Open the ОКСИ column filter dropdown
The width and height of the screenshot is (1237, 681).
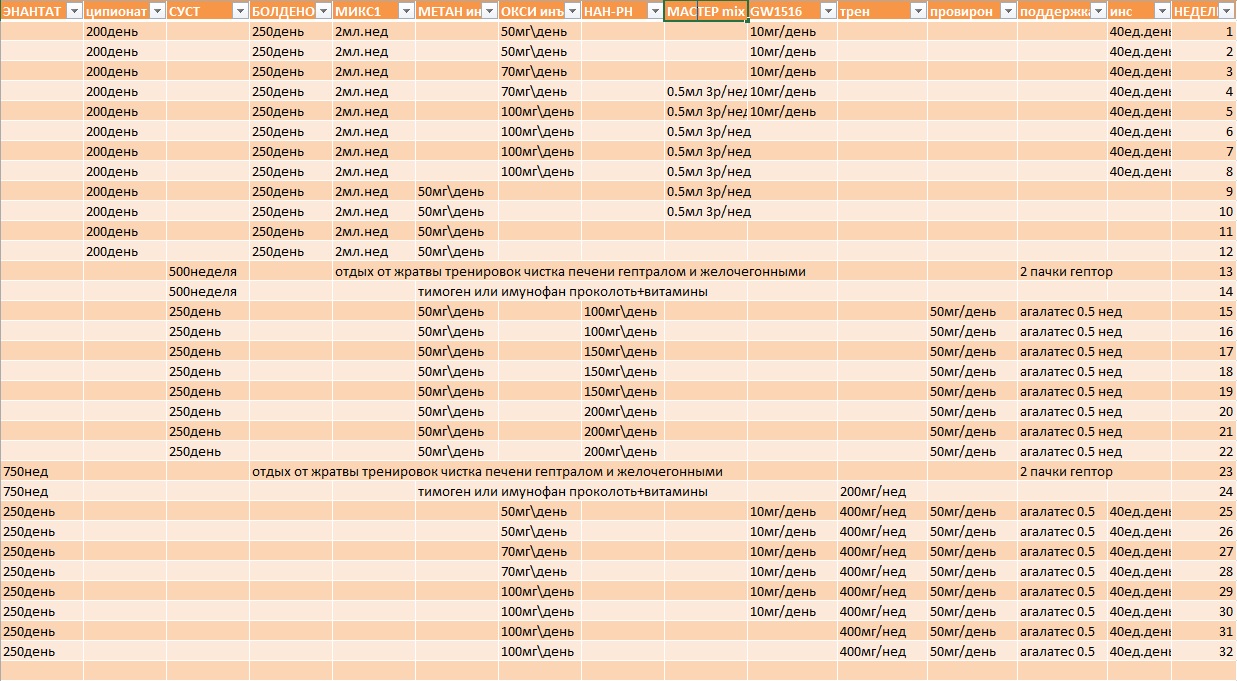572,11
